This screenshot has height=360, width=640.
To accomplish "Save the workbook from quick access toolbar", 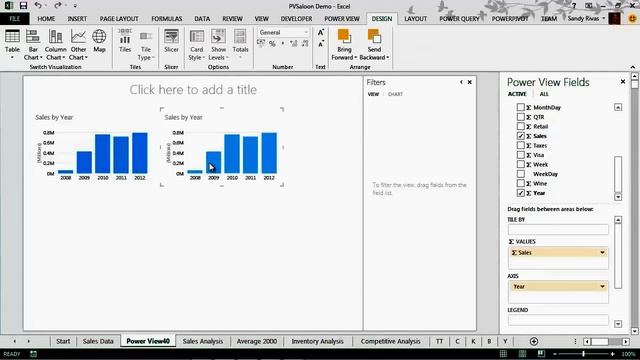I will click(23, 6).
